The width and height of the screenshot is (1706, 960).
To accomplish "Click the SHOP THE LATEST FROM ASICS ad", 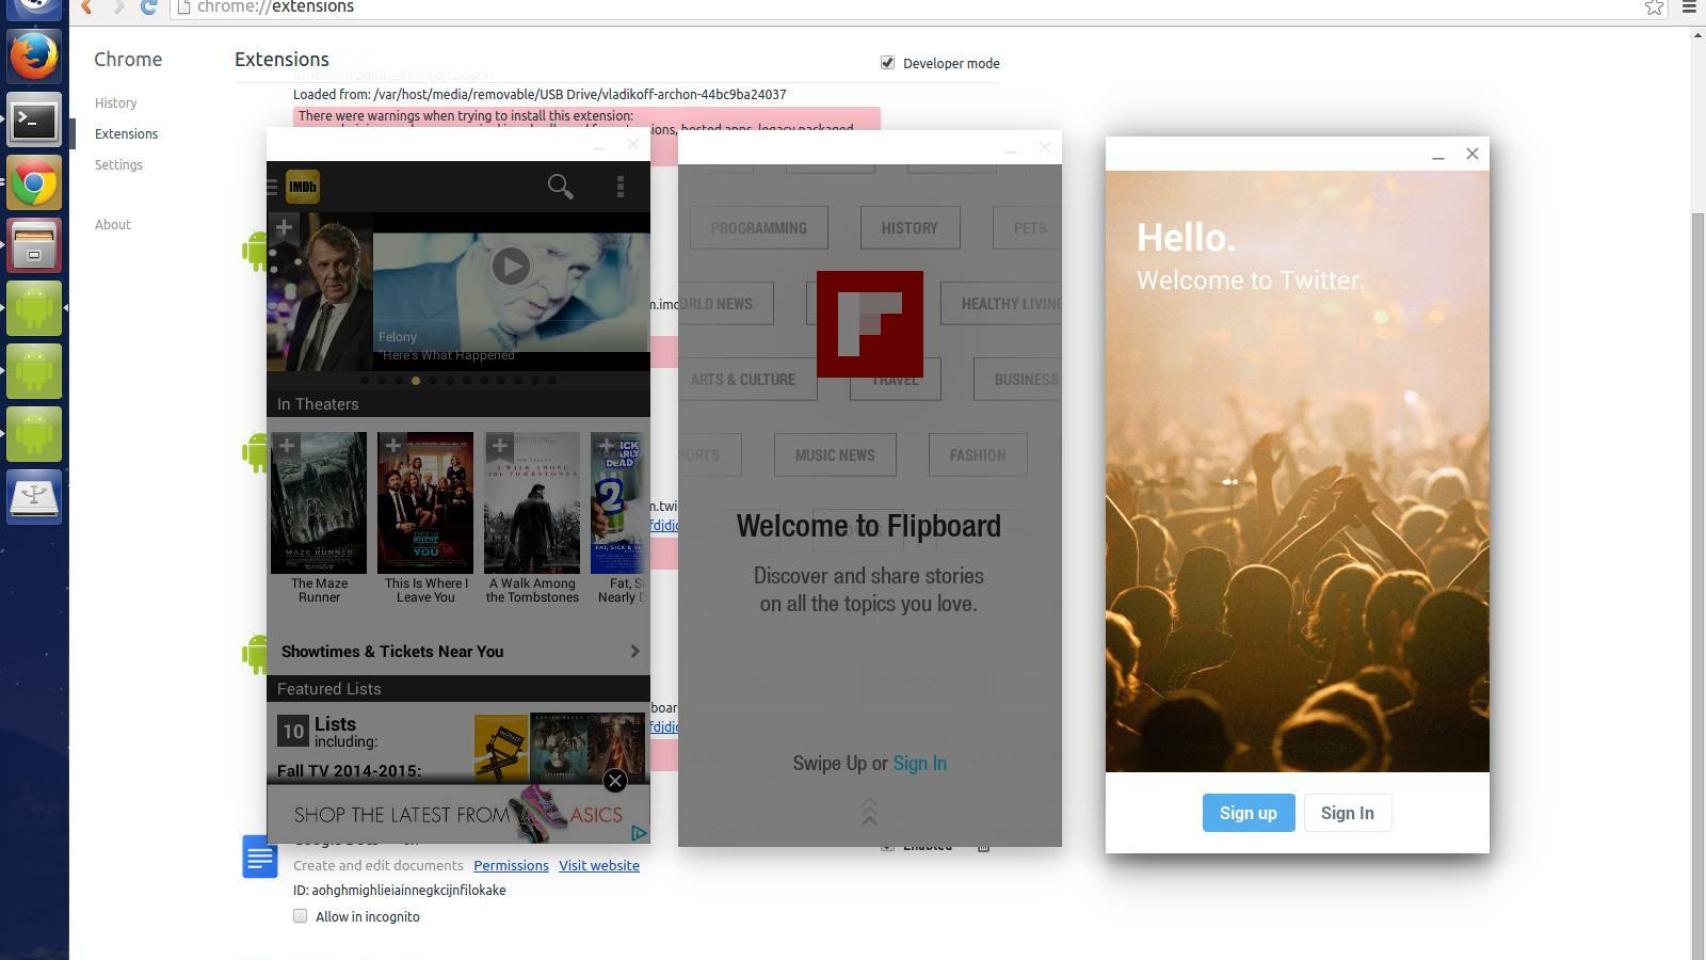I will point(458,815).
